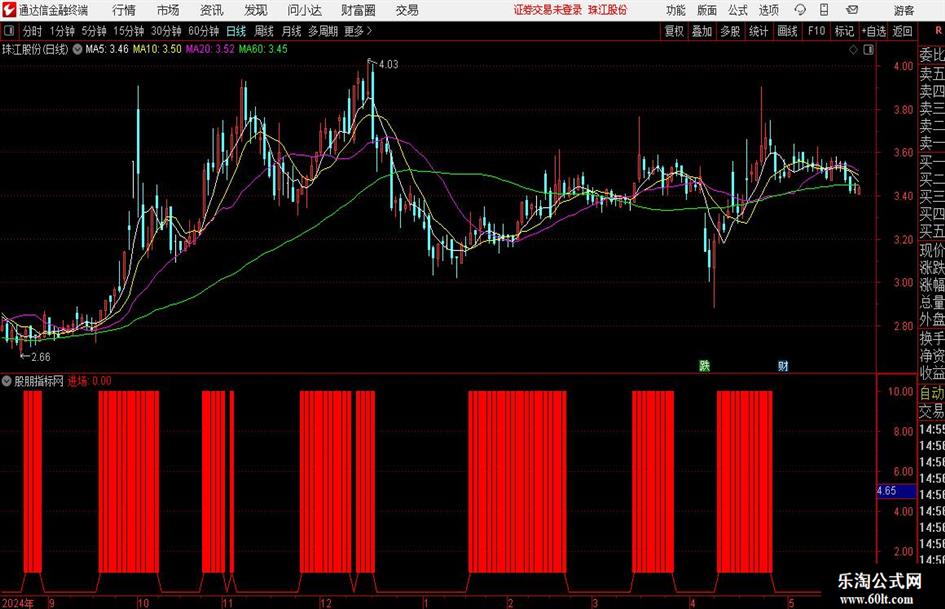Screen dimensions: 945x609
Task: Click the MA10: 3.50 value label
Action: pyautogui.click(x=157, y=49)
